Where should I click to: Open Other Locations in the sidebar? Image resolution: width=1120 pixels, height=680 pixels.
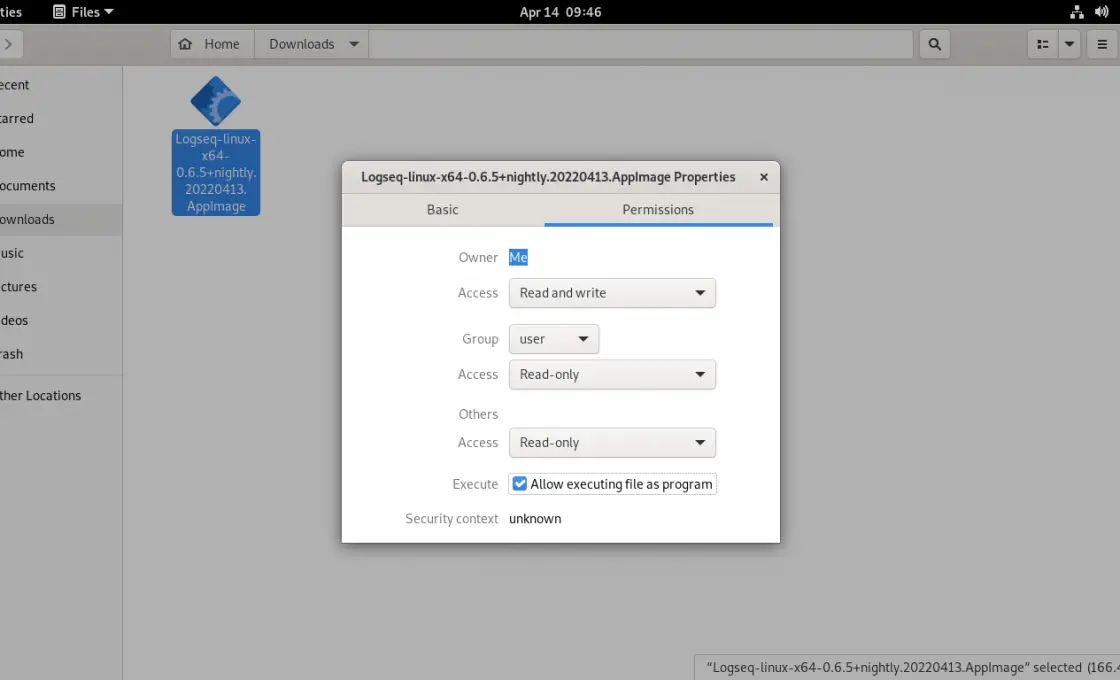[x=61, y=395]
